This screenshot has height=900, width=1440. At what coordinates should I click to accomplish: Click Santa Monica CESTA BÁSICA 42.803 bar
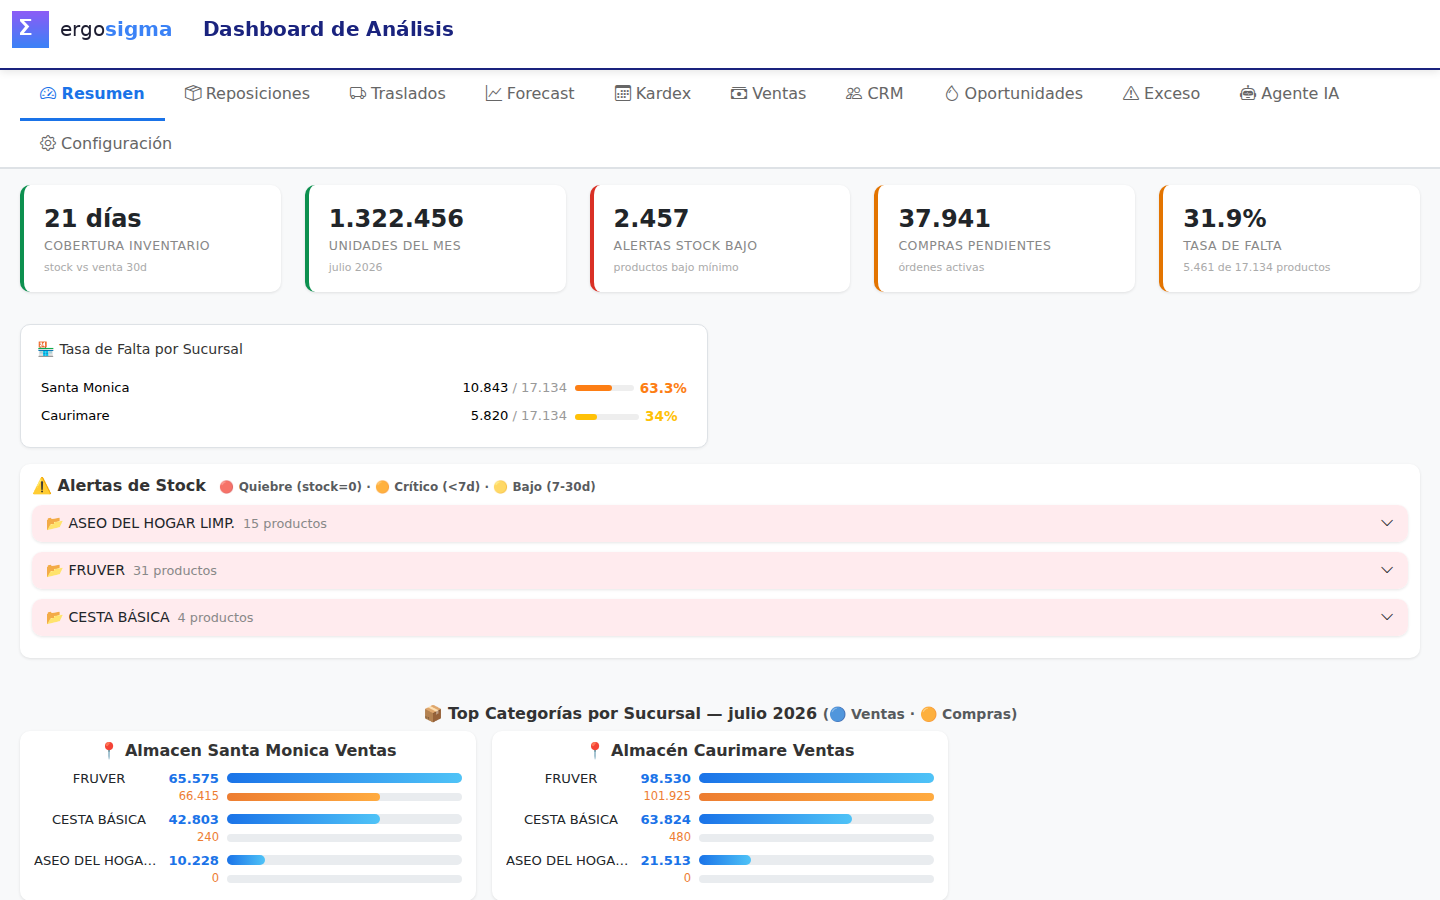(344, 819)
